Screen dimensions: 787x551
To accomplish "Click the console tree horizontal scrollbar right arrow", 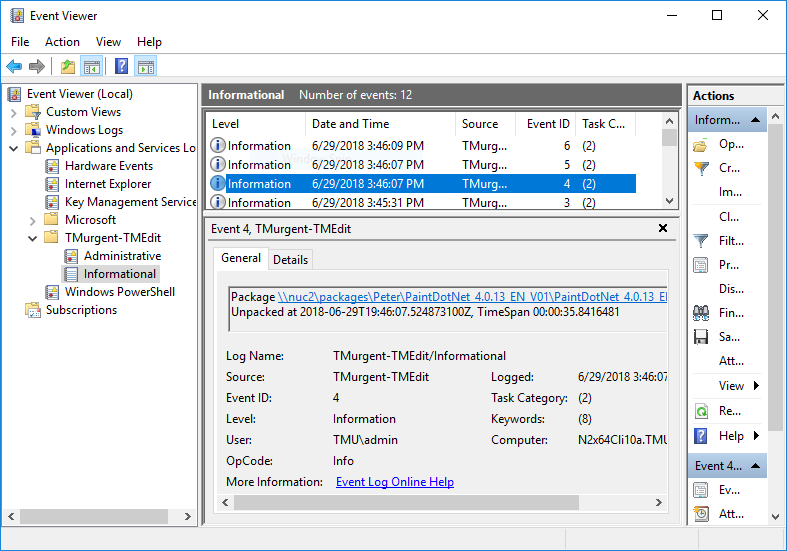I will pos(188,516).
